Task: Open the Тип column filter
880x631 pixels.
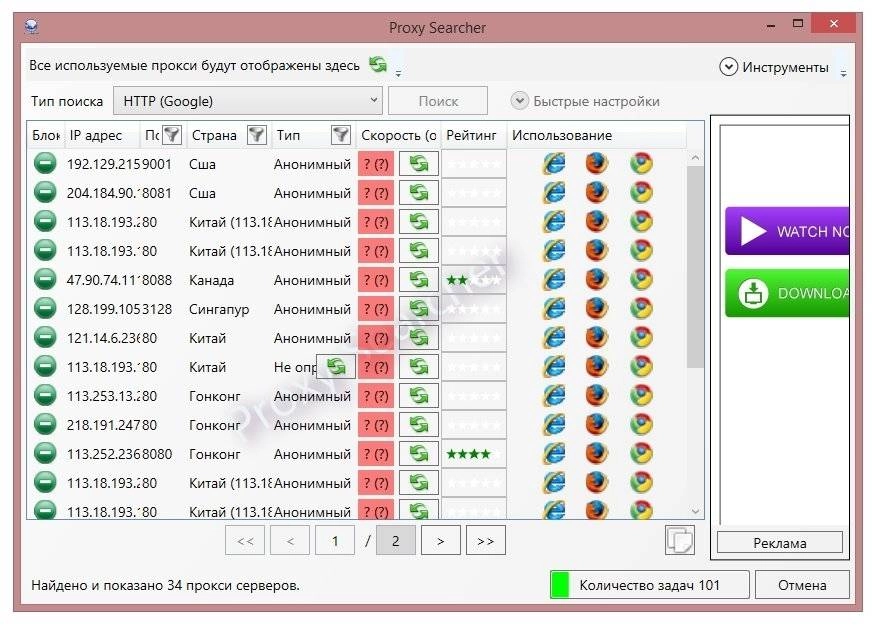Action: coord(341,135)
